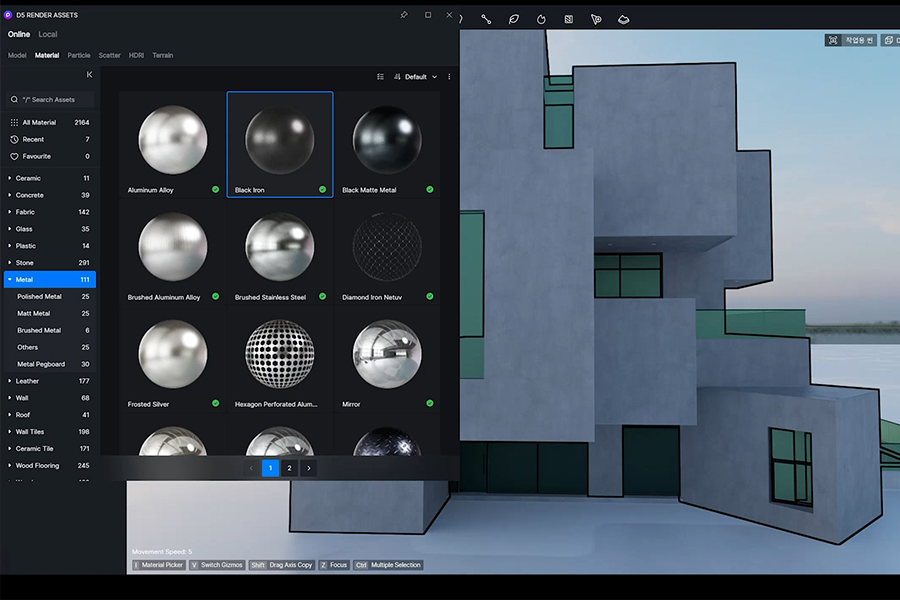Click the green check on Frosted Silver
900x600 pixels.
pos(215,403)
